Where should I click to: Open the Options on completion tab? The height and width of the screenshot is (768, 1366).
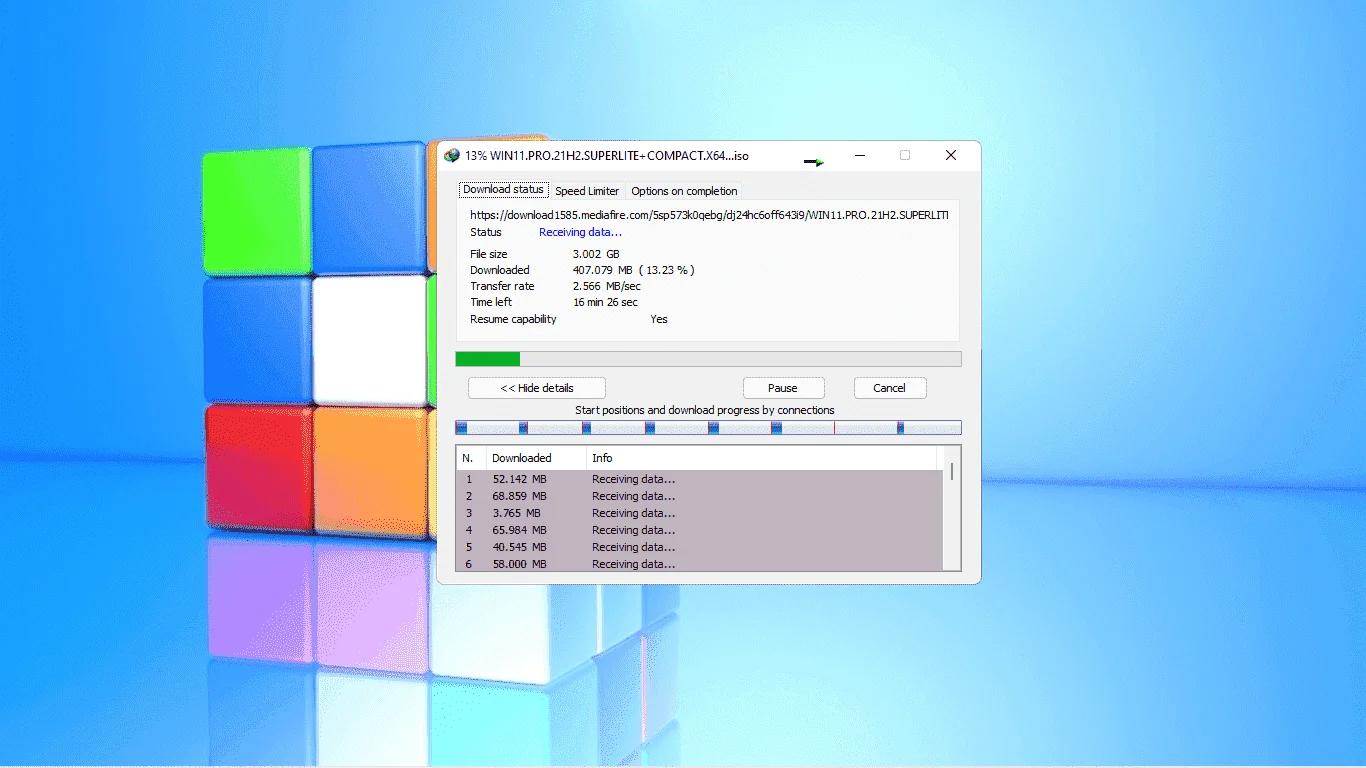tap(684, 191)
